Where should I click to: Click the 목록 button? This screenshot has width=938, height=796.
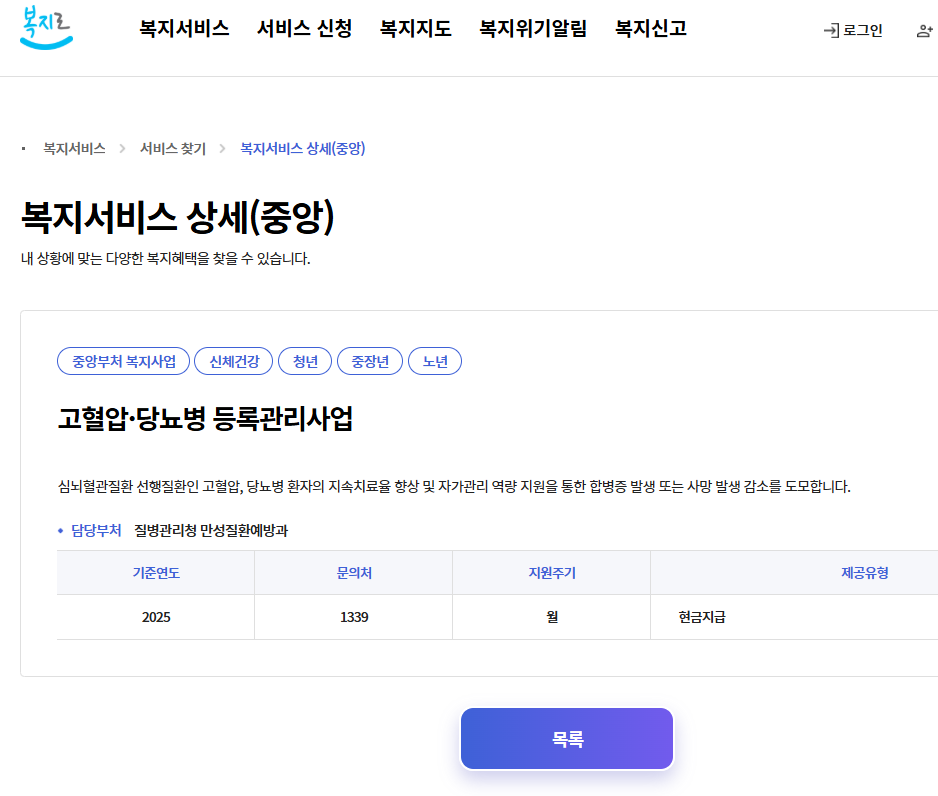click(x=567, y=739)
